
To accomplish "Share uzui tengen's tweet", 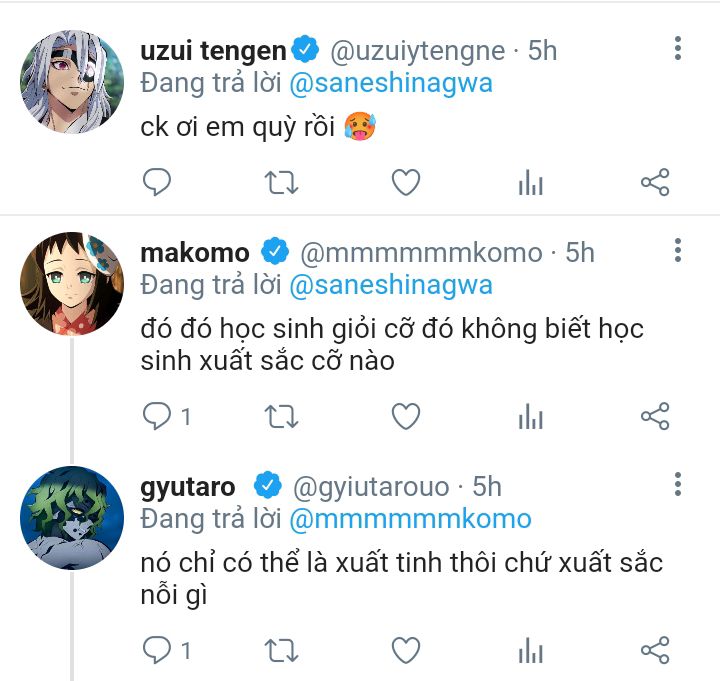I will point(655,182).
